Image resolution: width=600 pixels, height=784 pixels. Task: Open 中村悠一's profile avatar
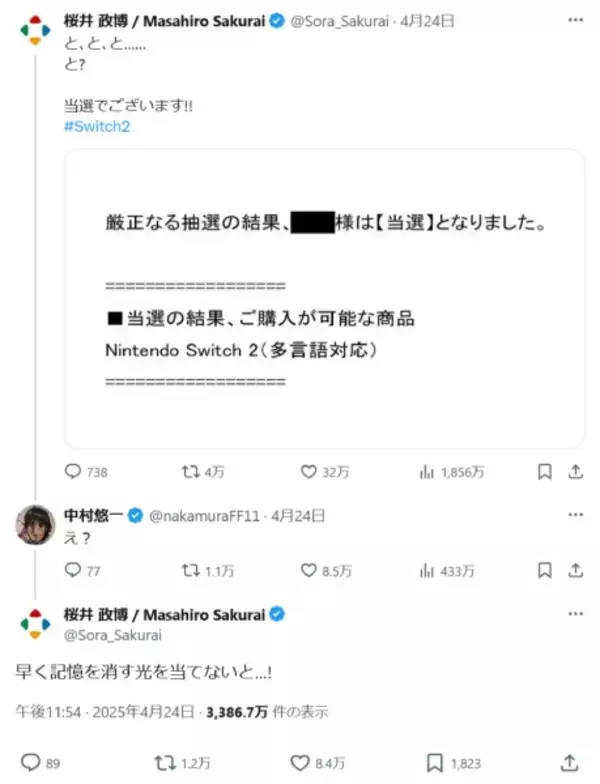35,525
